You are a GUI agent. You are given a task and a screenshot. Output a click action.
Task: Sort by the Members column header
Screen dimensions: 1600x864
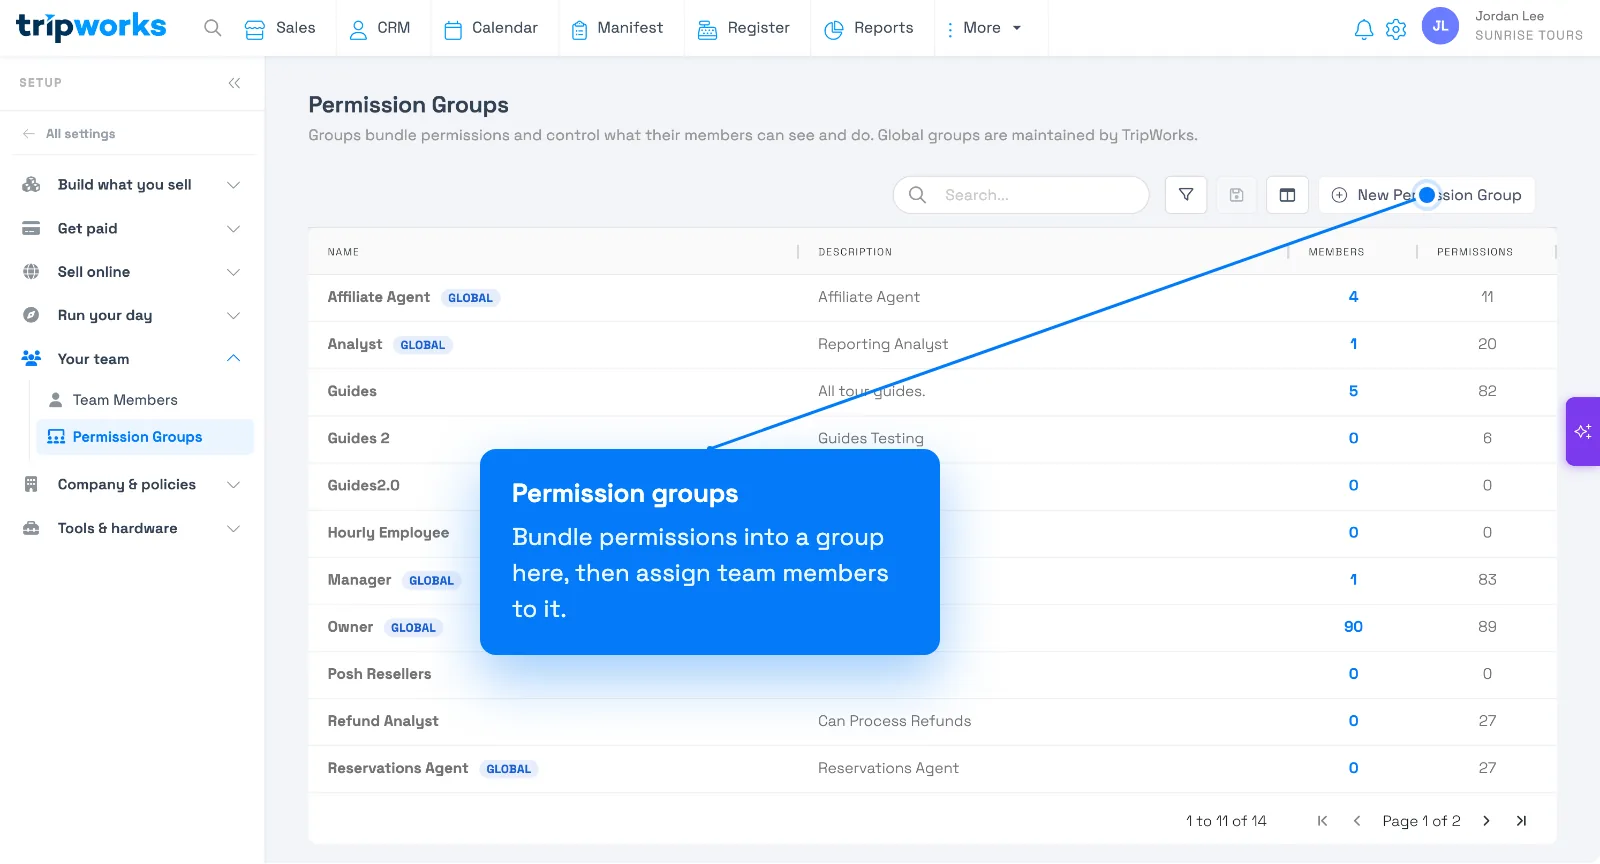click(1336, 252)
